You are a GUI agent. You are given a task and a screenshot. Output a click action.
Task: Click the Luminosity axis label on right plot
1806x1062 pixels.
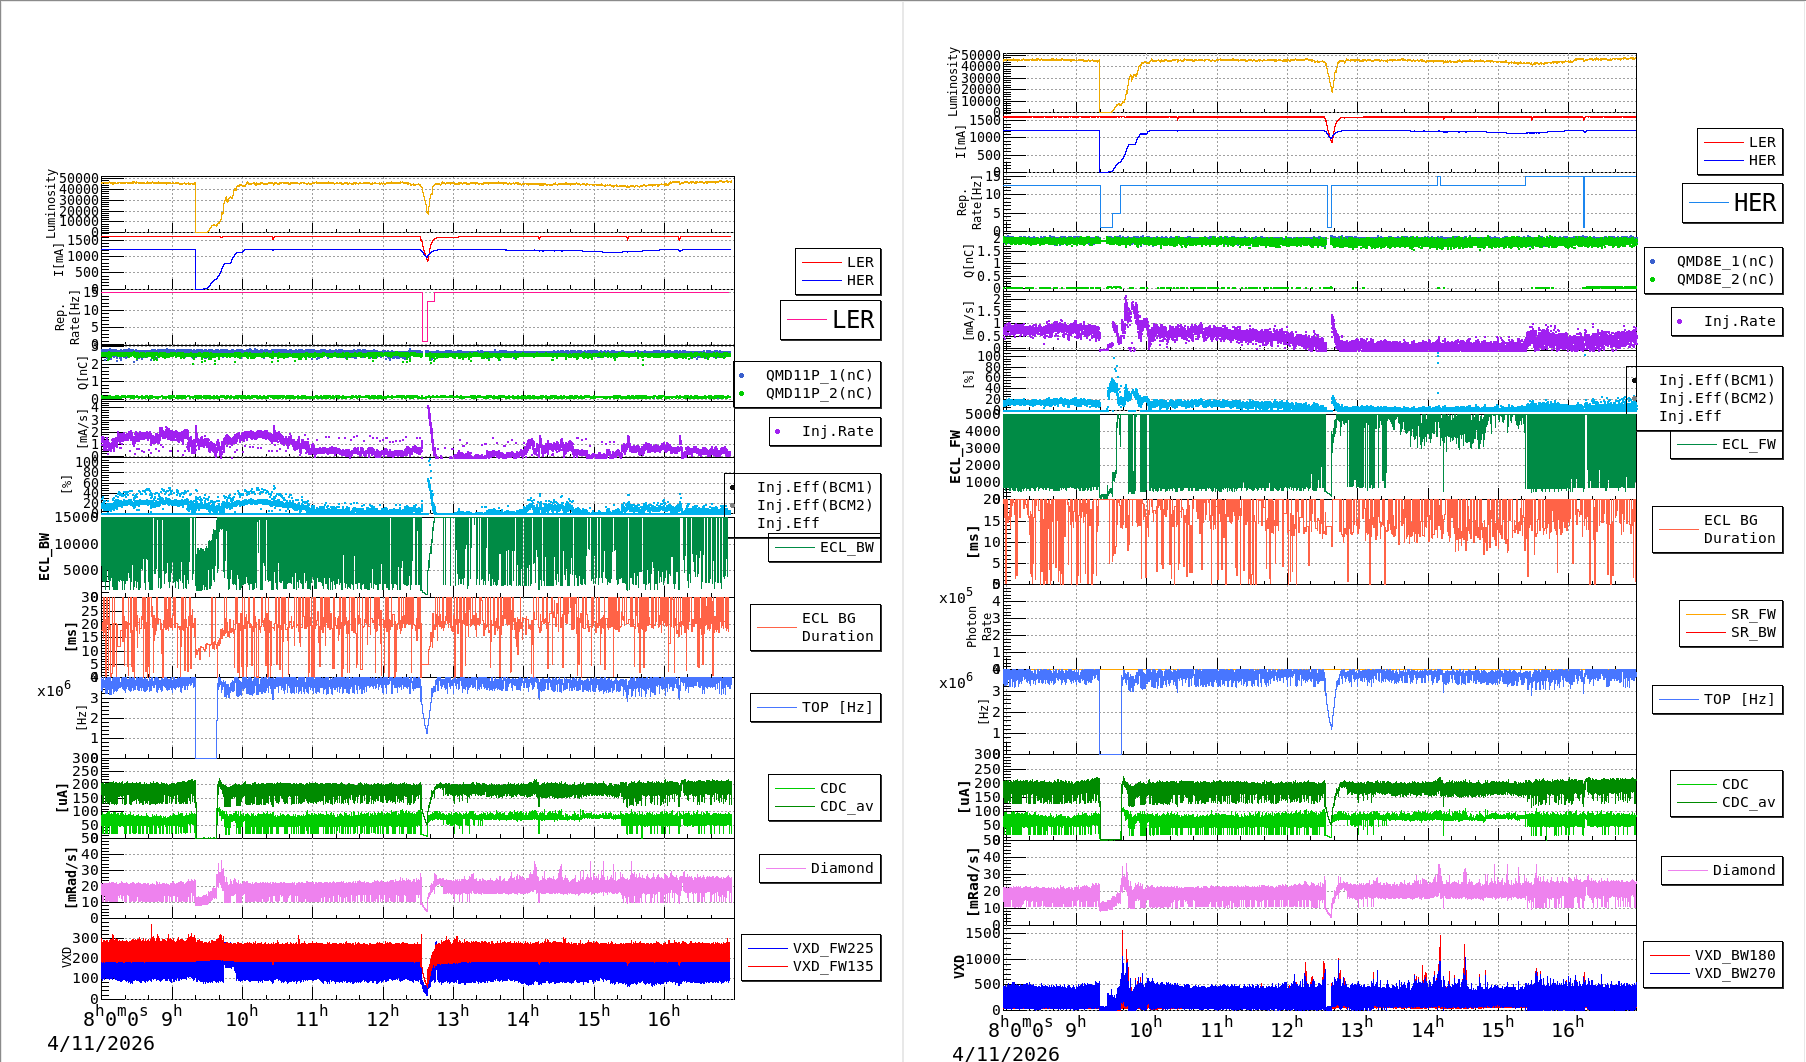(x=953, y=81)
